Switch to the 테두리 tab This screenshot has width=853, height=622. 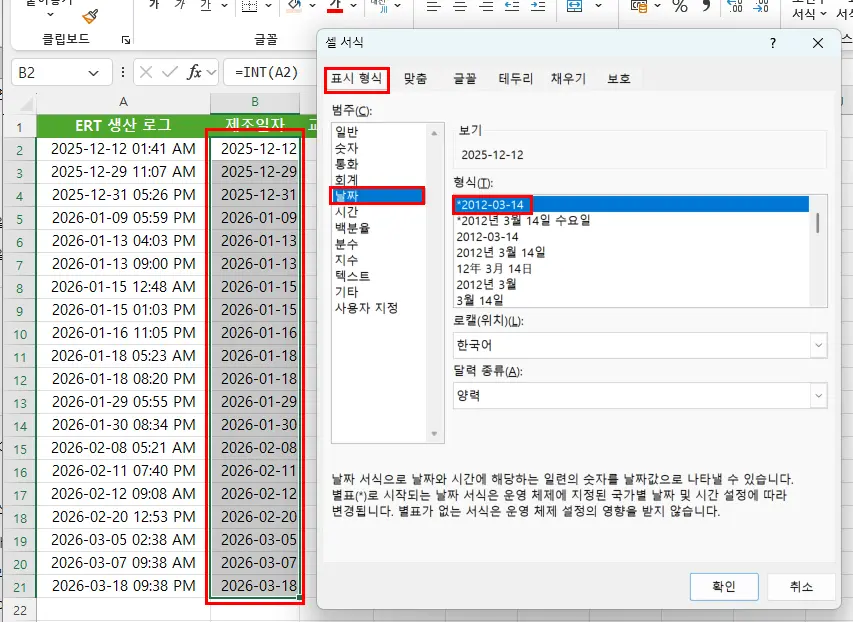tap(510, 77)
